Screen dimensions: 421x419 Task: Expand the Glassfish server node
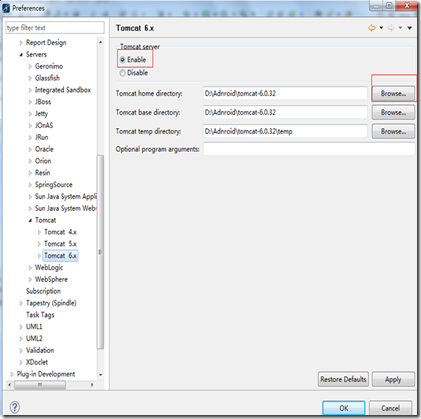pos(30,78)
